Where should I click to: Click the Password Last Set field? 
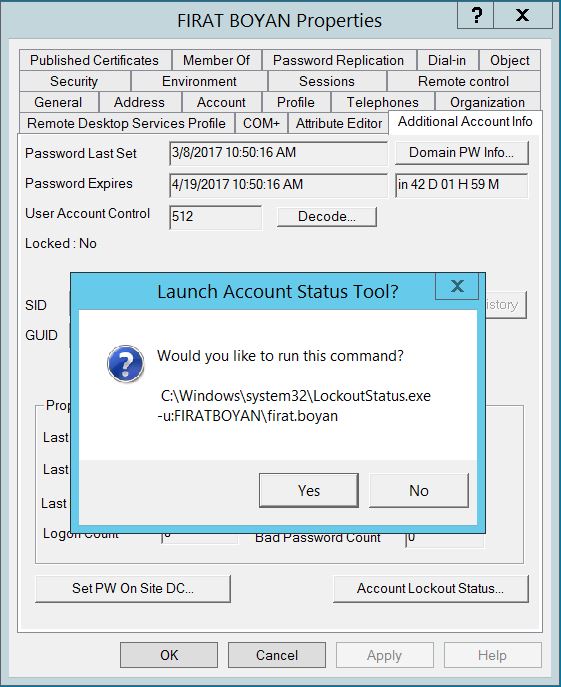(x=278, y=153)
